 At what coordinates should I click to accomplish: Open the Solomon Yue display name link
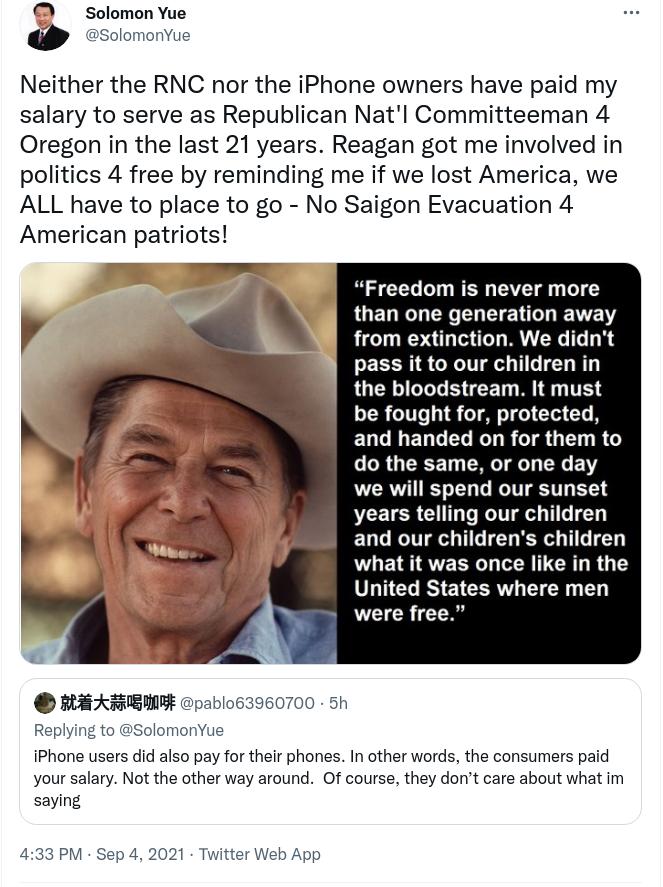[x=136, y=13]
